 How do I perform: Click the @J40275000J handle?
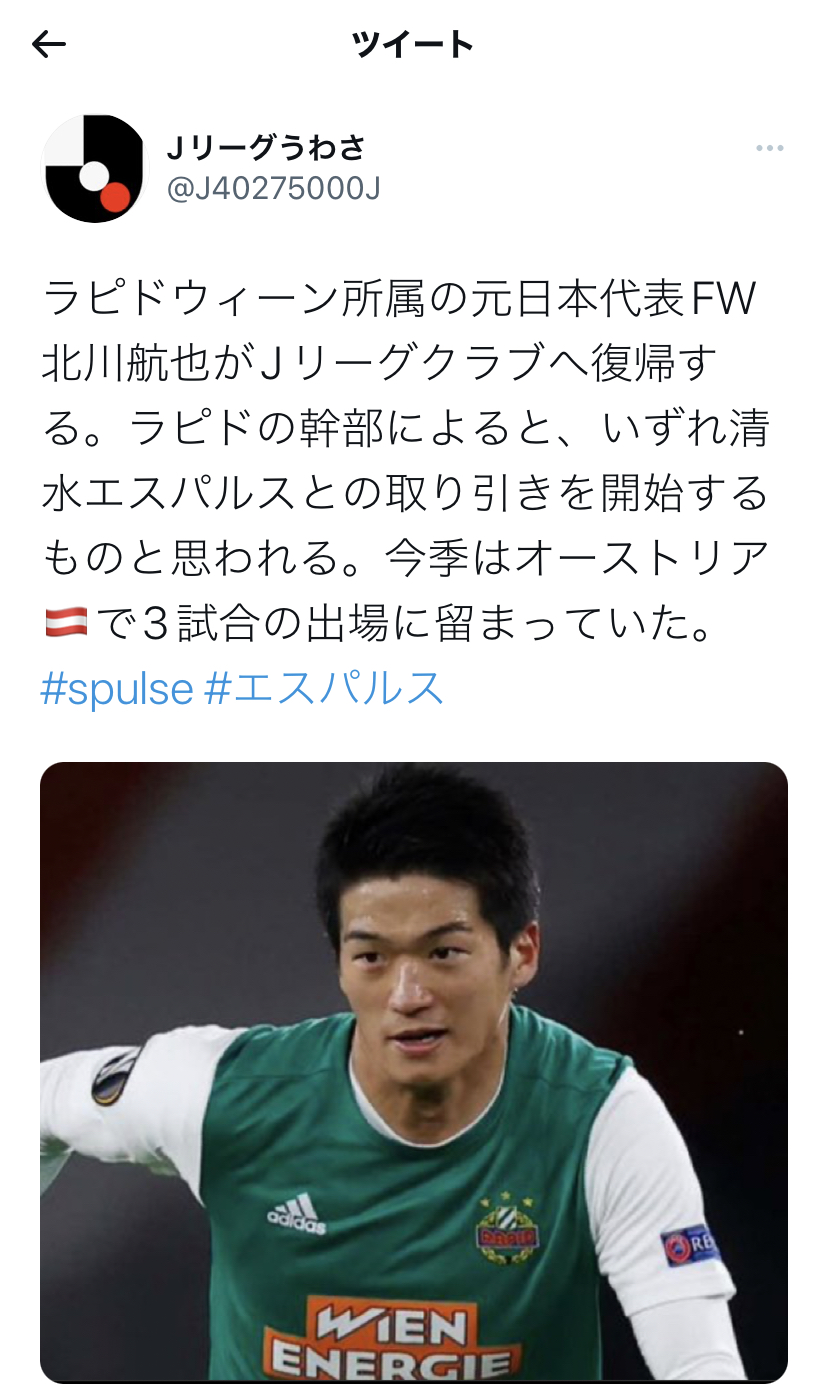tap(273, 188)
